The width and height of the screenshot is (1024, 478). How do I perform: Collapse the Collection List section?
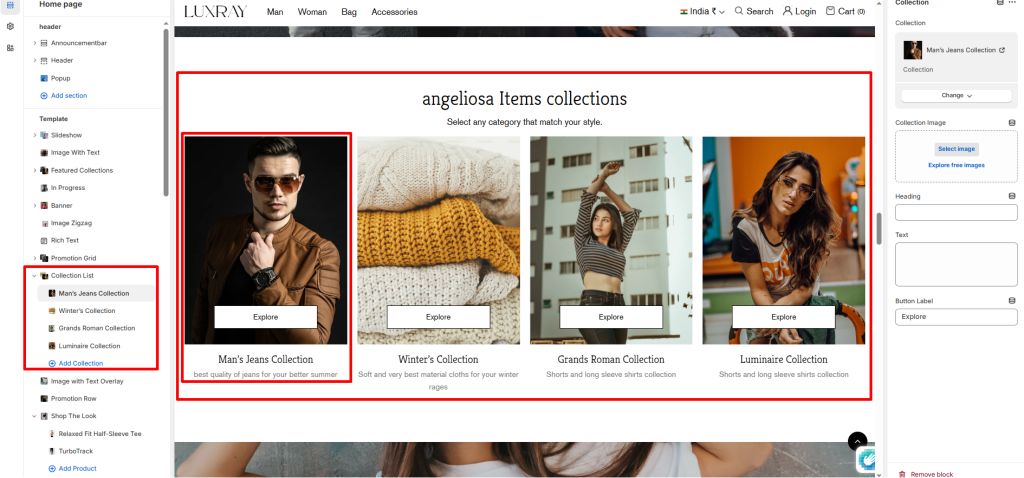(35, 276)
